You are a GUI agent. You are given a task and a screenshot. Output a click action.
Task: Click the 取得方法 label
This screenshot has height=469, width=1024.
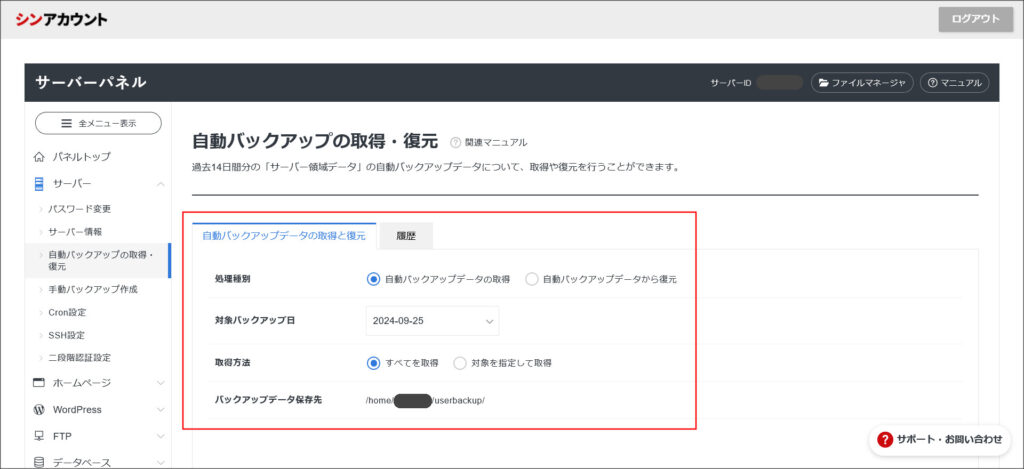(x=232, y=363)
